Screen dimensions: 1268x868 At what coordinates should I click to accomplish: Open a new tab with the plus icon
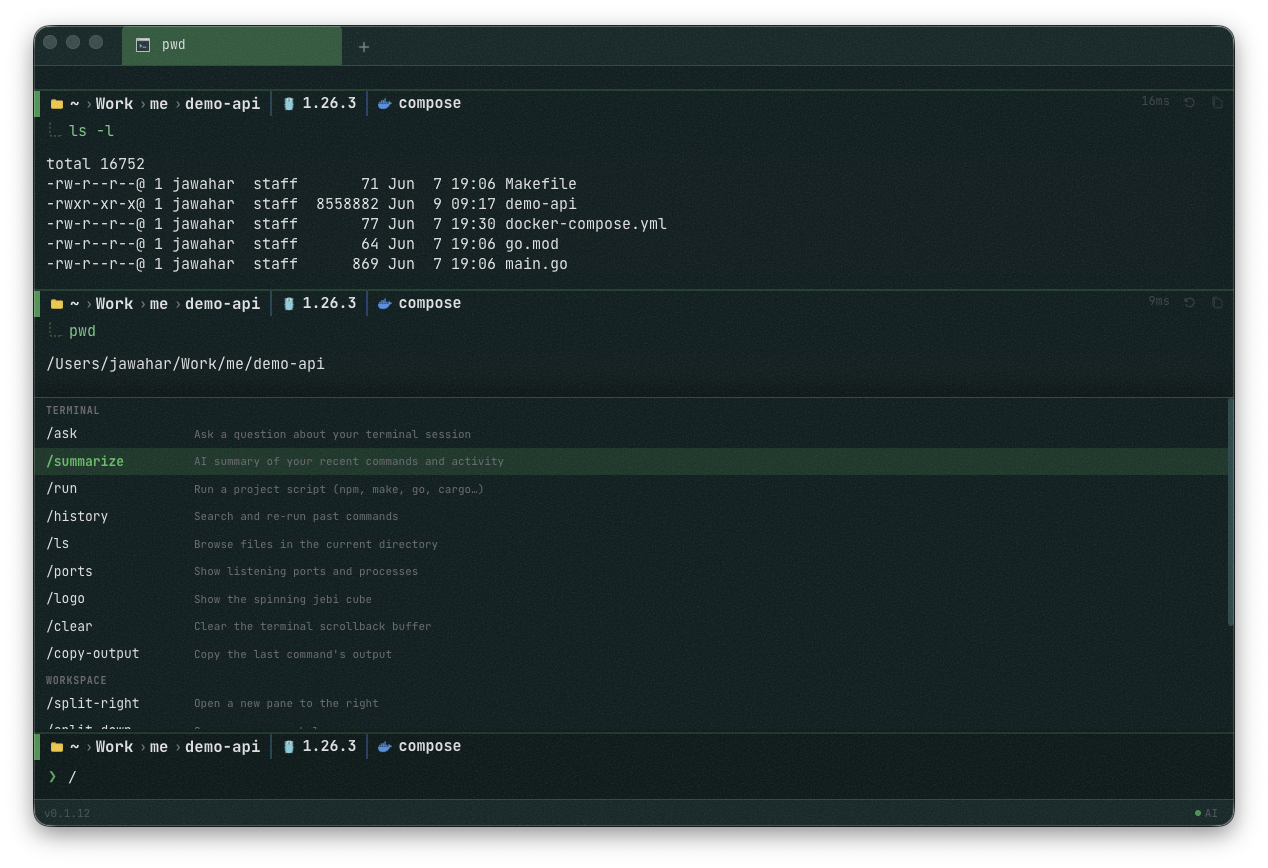[x=364, y=47]
